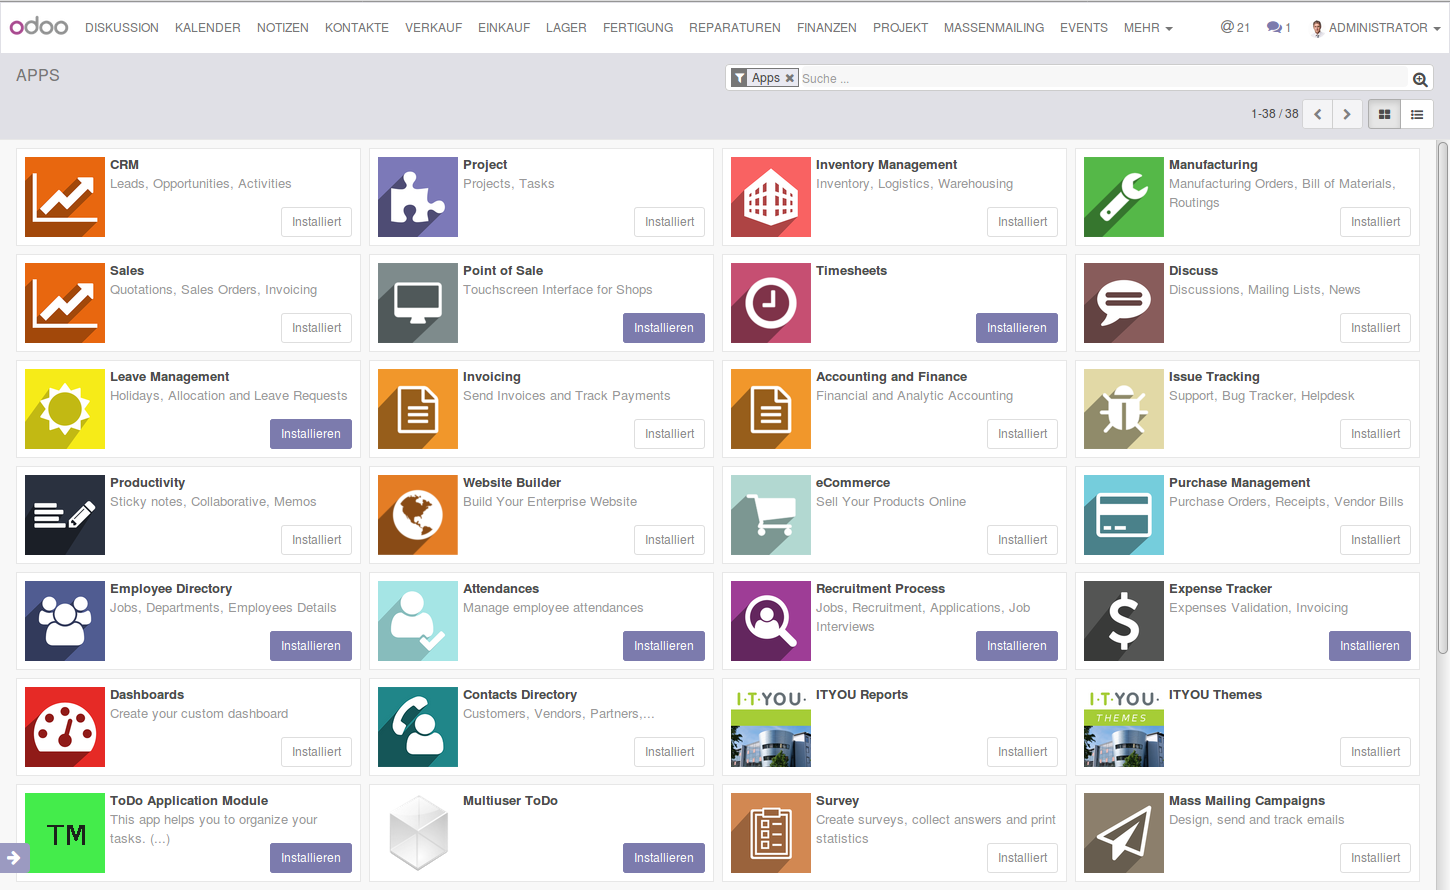
Task: Switch to list view
Action: (1417, 114)
